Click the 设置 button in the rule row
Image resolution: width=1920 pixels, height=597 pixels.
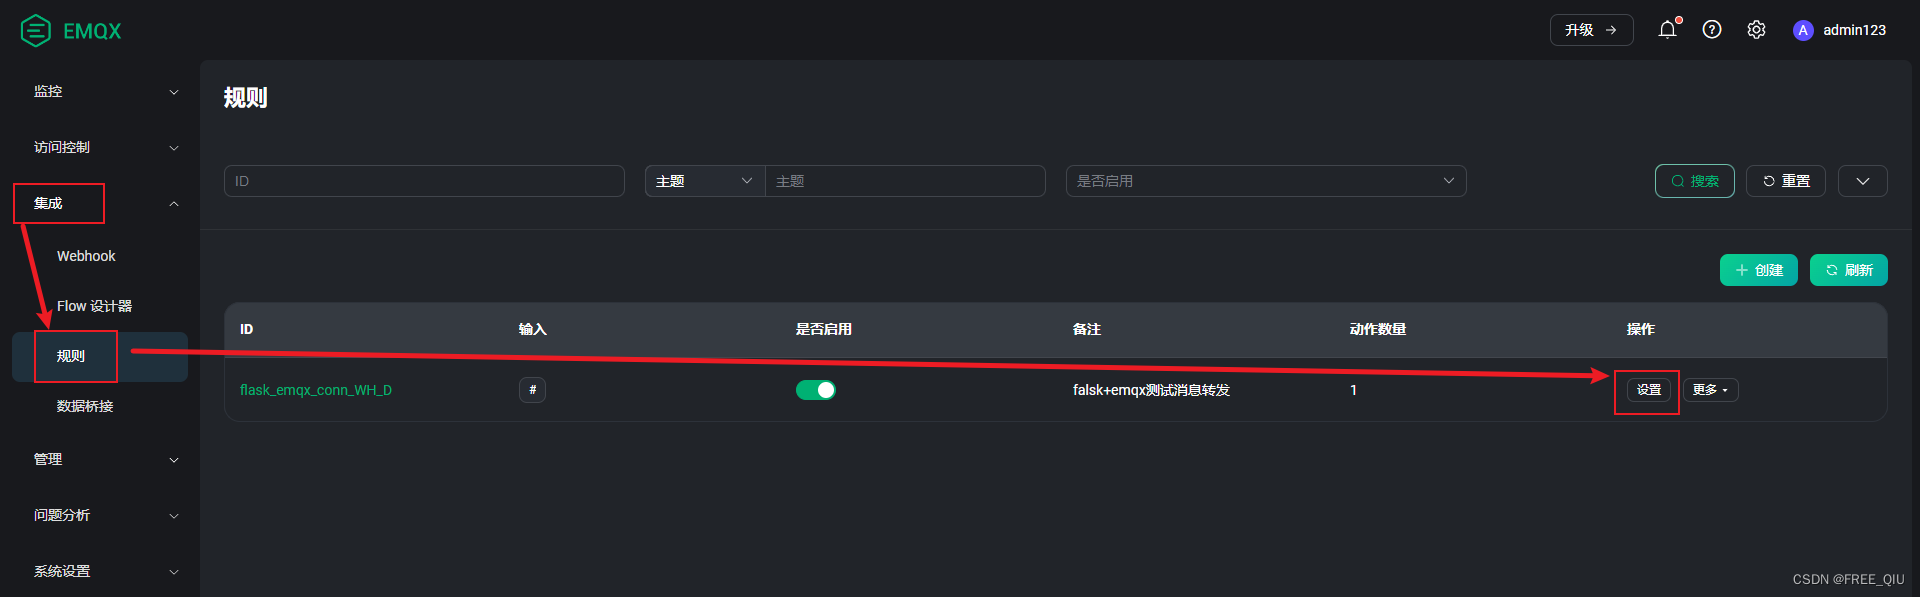click(1649, 390)
